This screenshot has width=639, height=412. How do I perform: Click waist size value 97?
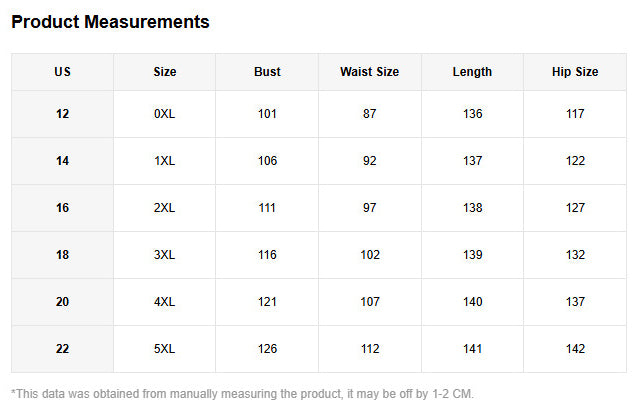[370, 208]
